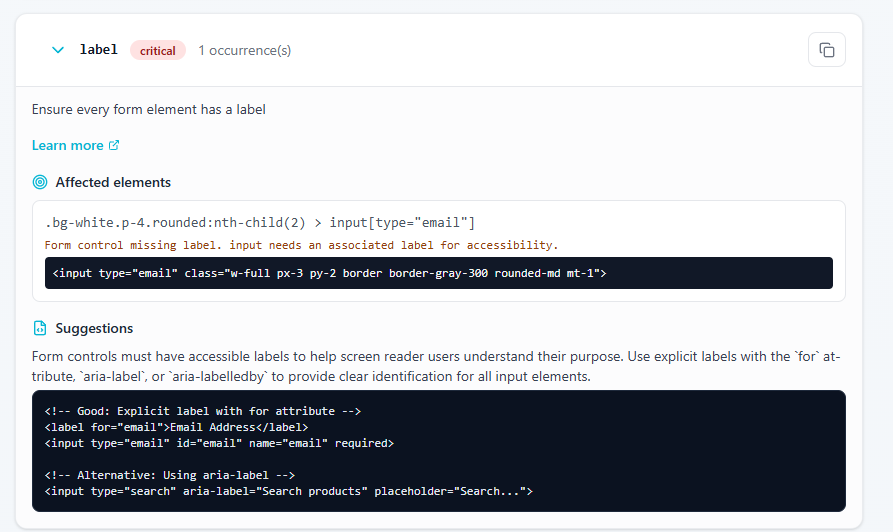
Task: Click the 'Good: Explicit label with for attribute' comment
Action: click(203, 411)
